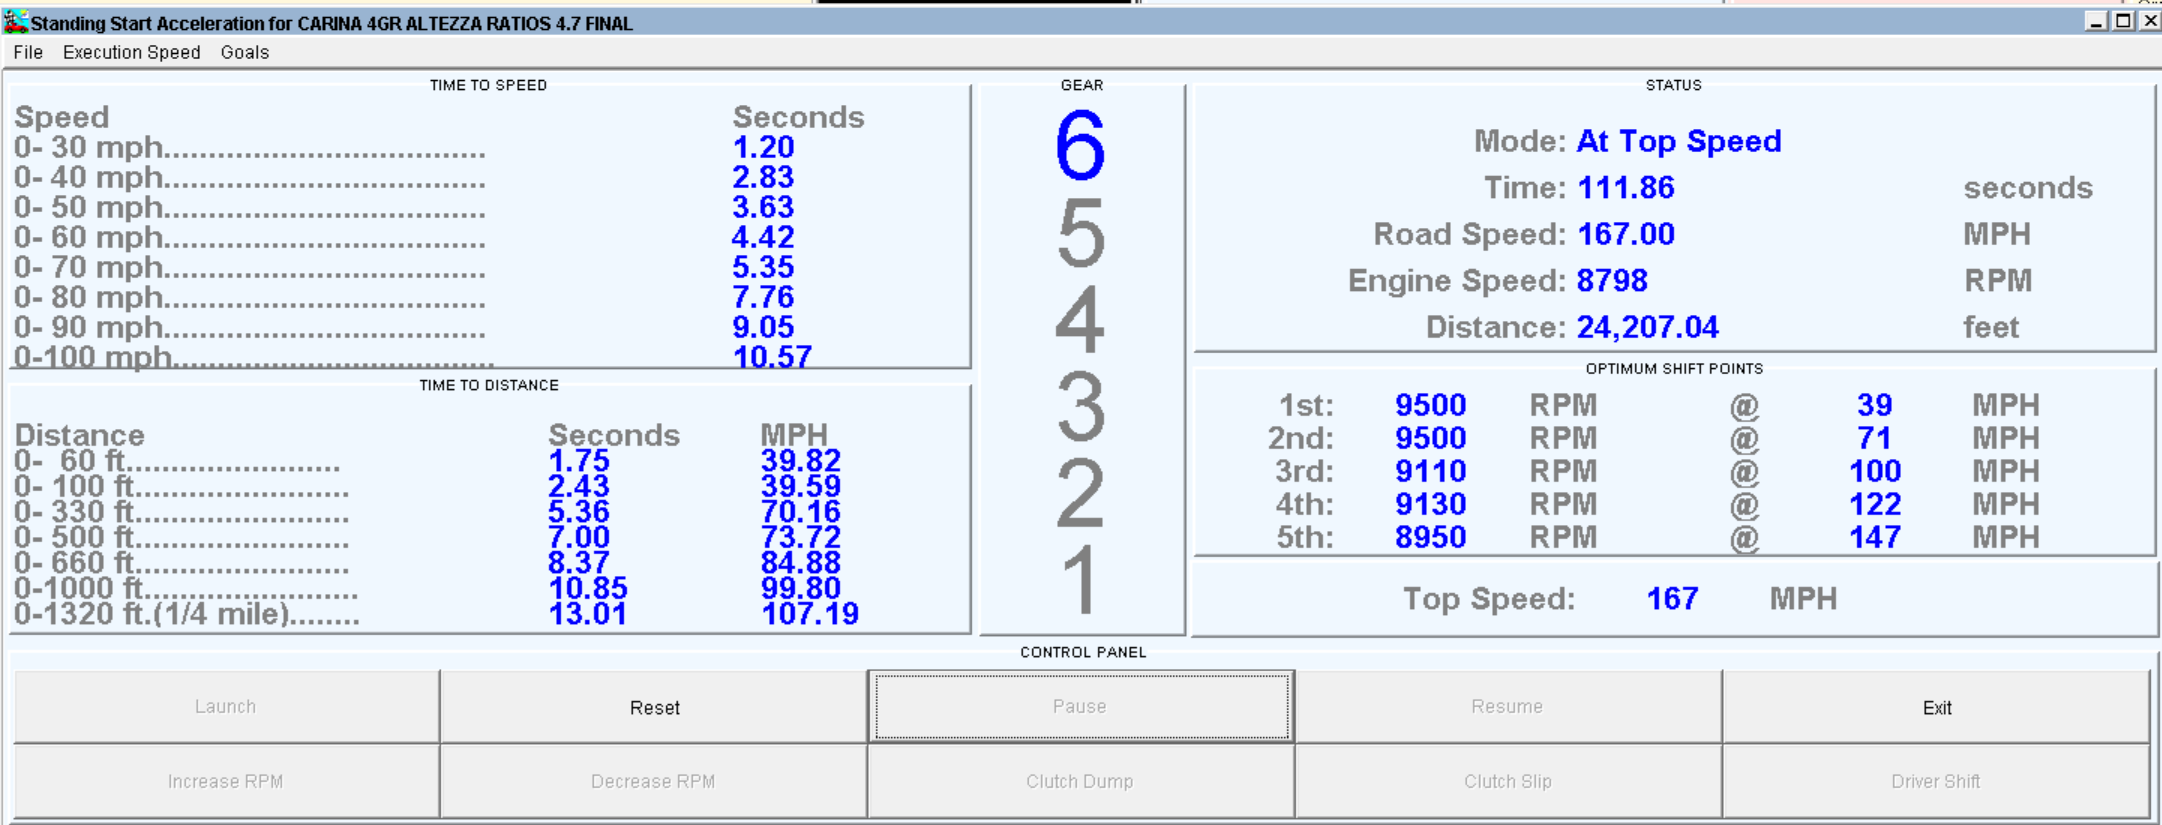The width and height of the screenshot is (2162, 825).
Task: Click the 0-100 ft time 2.43
Action: (x=579, y=486)
